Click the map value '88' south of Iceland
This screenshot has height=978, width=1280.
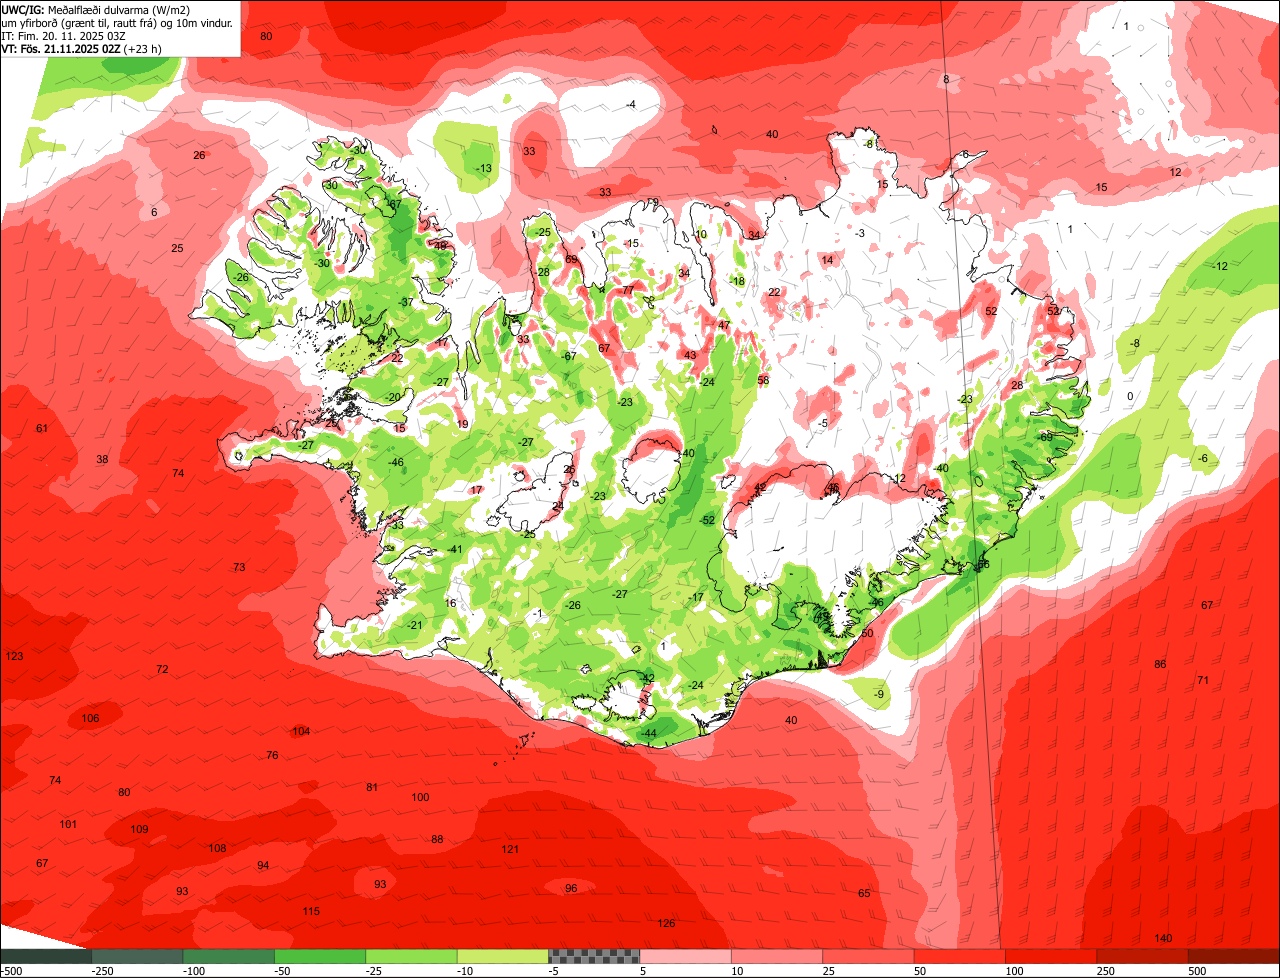(437, 839)
